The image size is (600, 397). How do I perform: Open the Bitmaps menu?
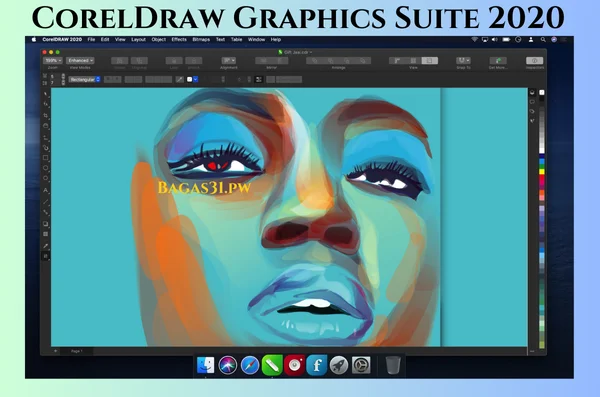pyautogui.click(x=201, y=39)
